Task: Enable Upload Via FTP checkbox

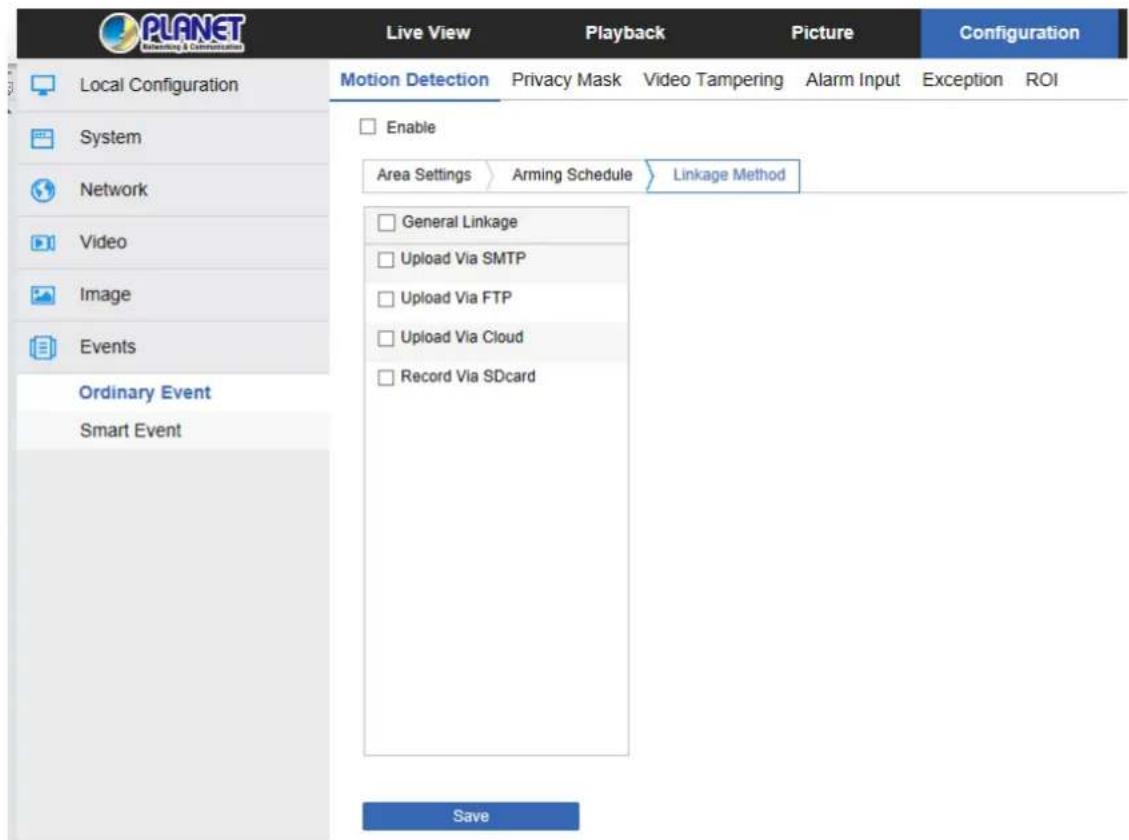Action: point(386,299)
